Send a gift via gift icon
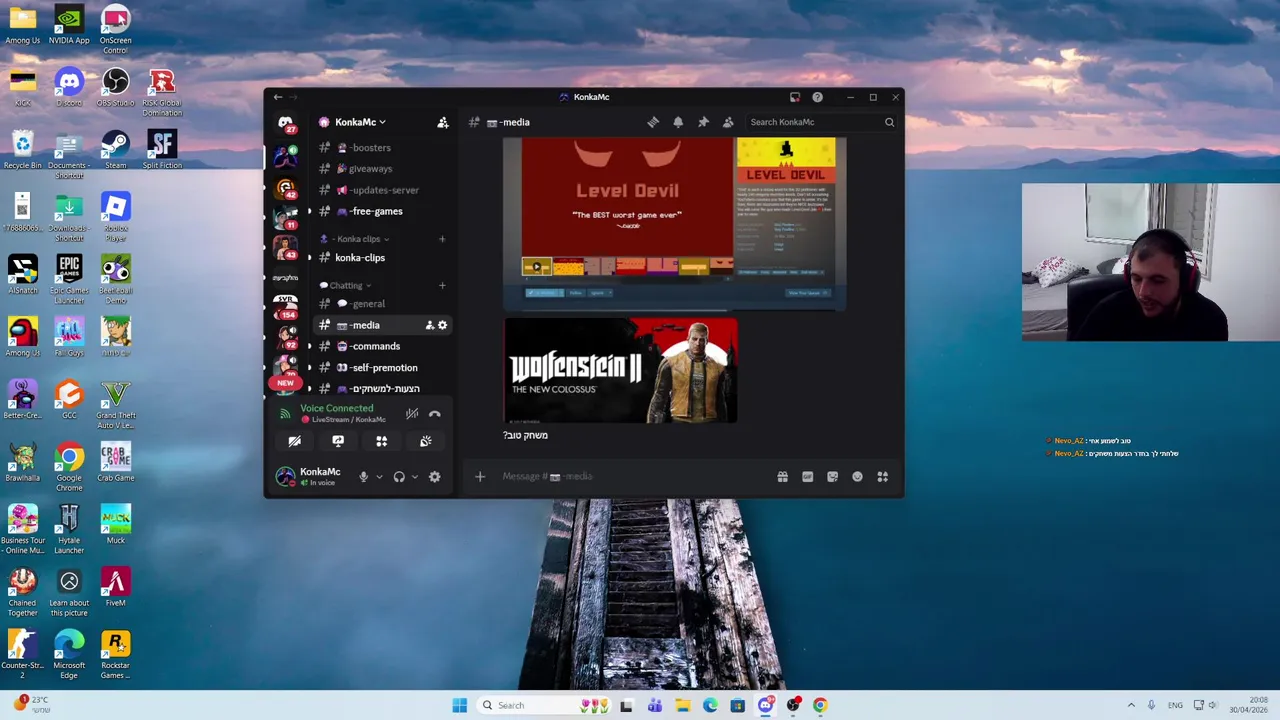The image size is (1280, 720). tap(783, 477)
